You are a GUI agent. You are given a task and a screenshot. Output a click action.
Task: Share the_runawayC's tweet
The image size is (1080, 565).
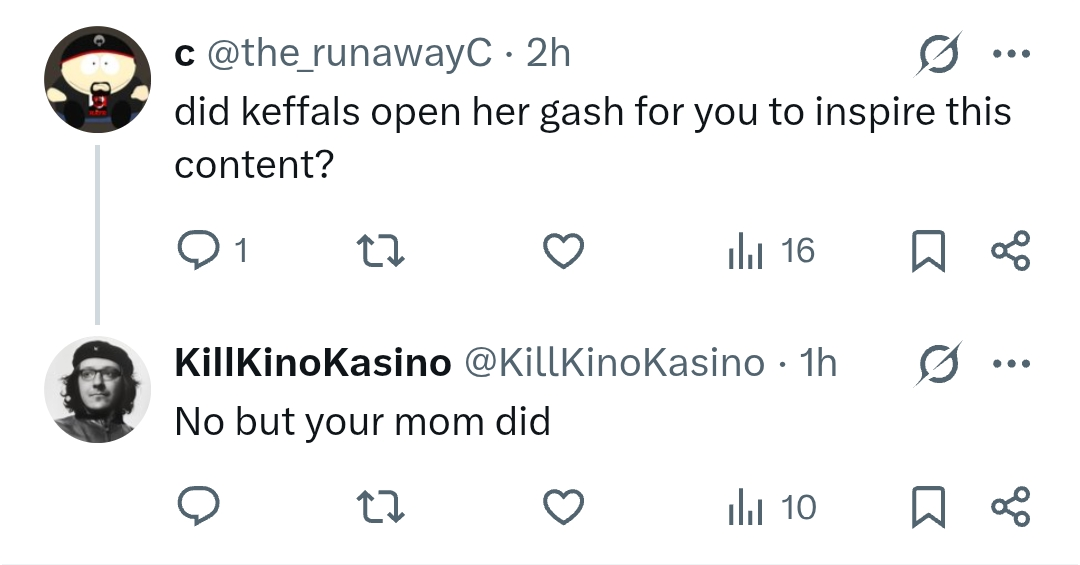click(x=1009, y=251)
